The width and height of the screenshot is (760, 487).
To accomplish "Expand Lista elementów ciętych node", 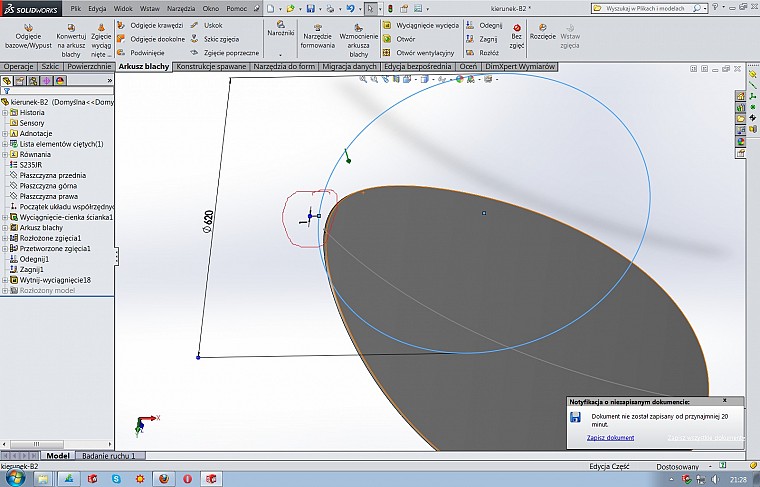I will click(x=5, y=144).
